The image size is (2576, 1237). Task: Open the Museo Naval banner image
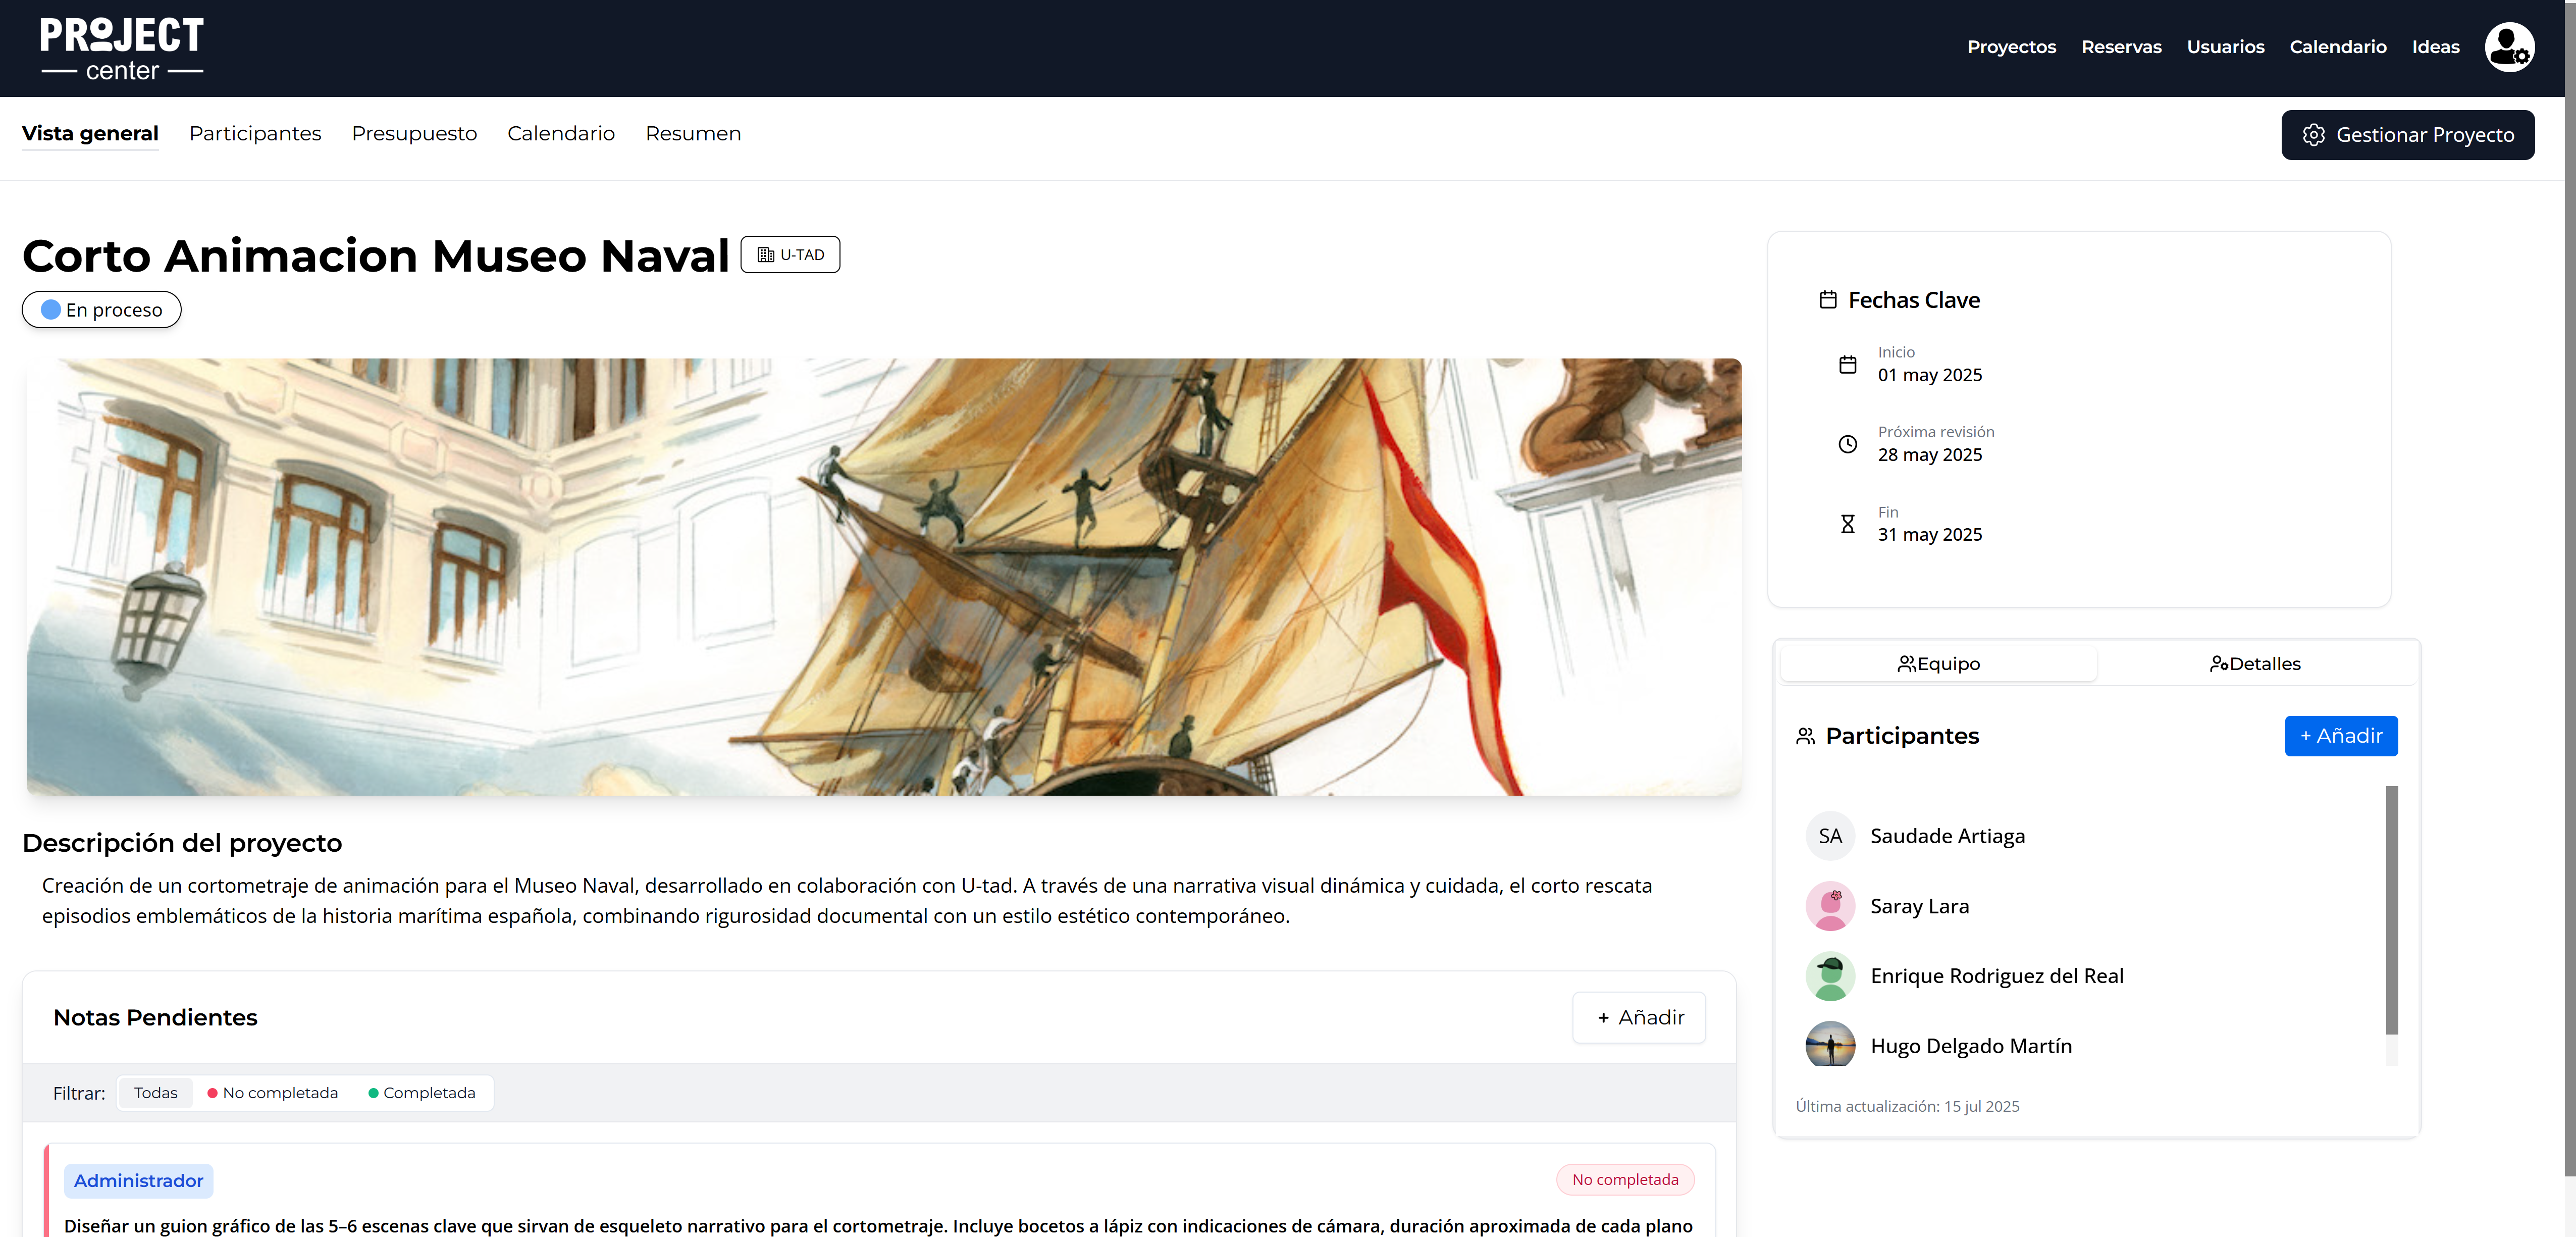coord(884,577)
